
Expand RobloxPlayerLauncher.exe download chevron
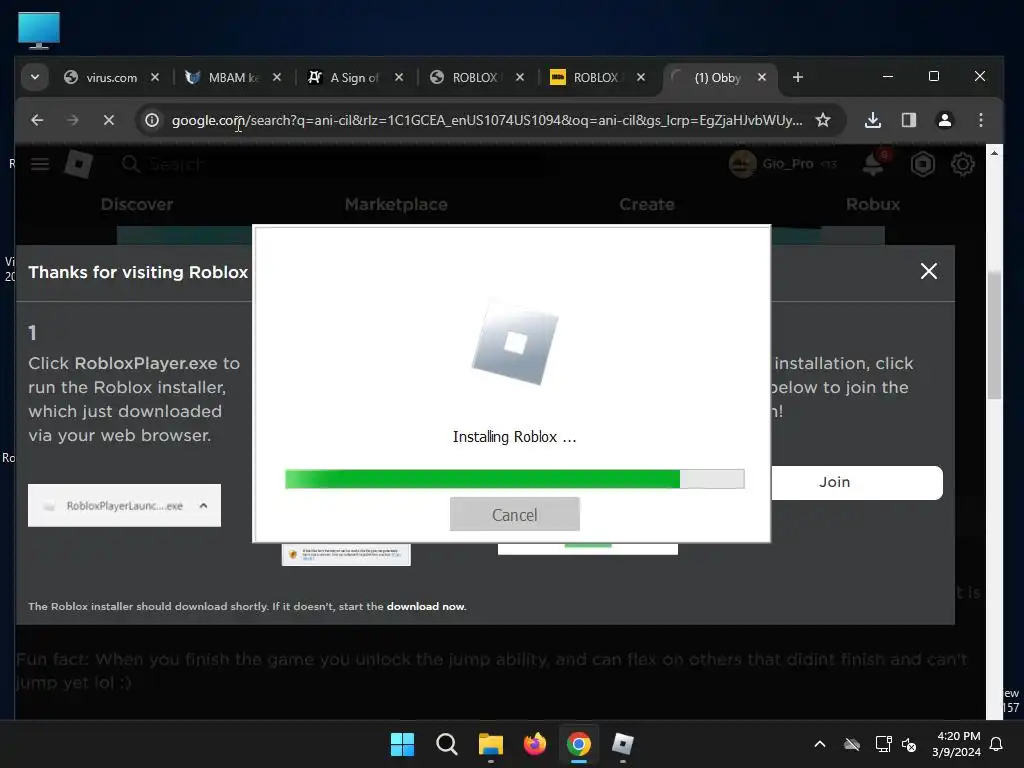click(203, 505)
